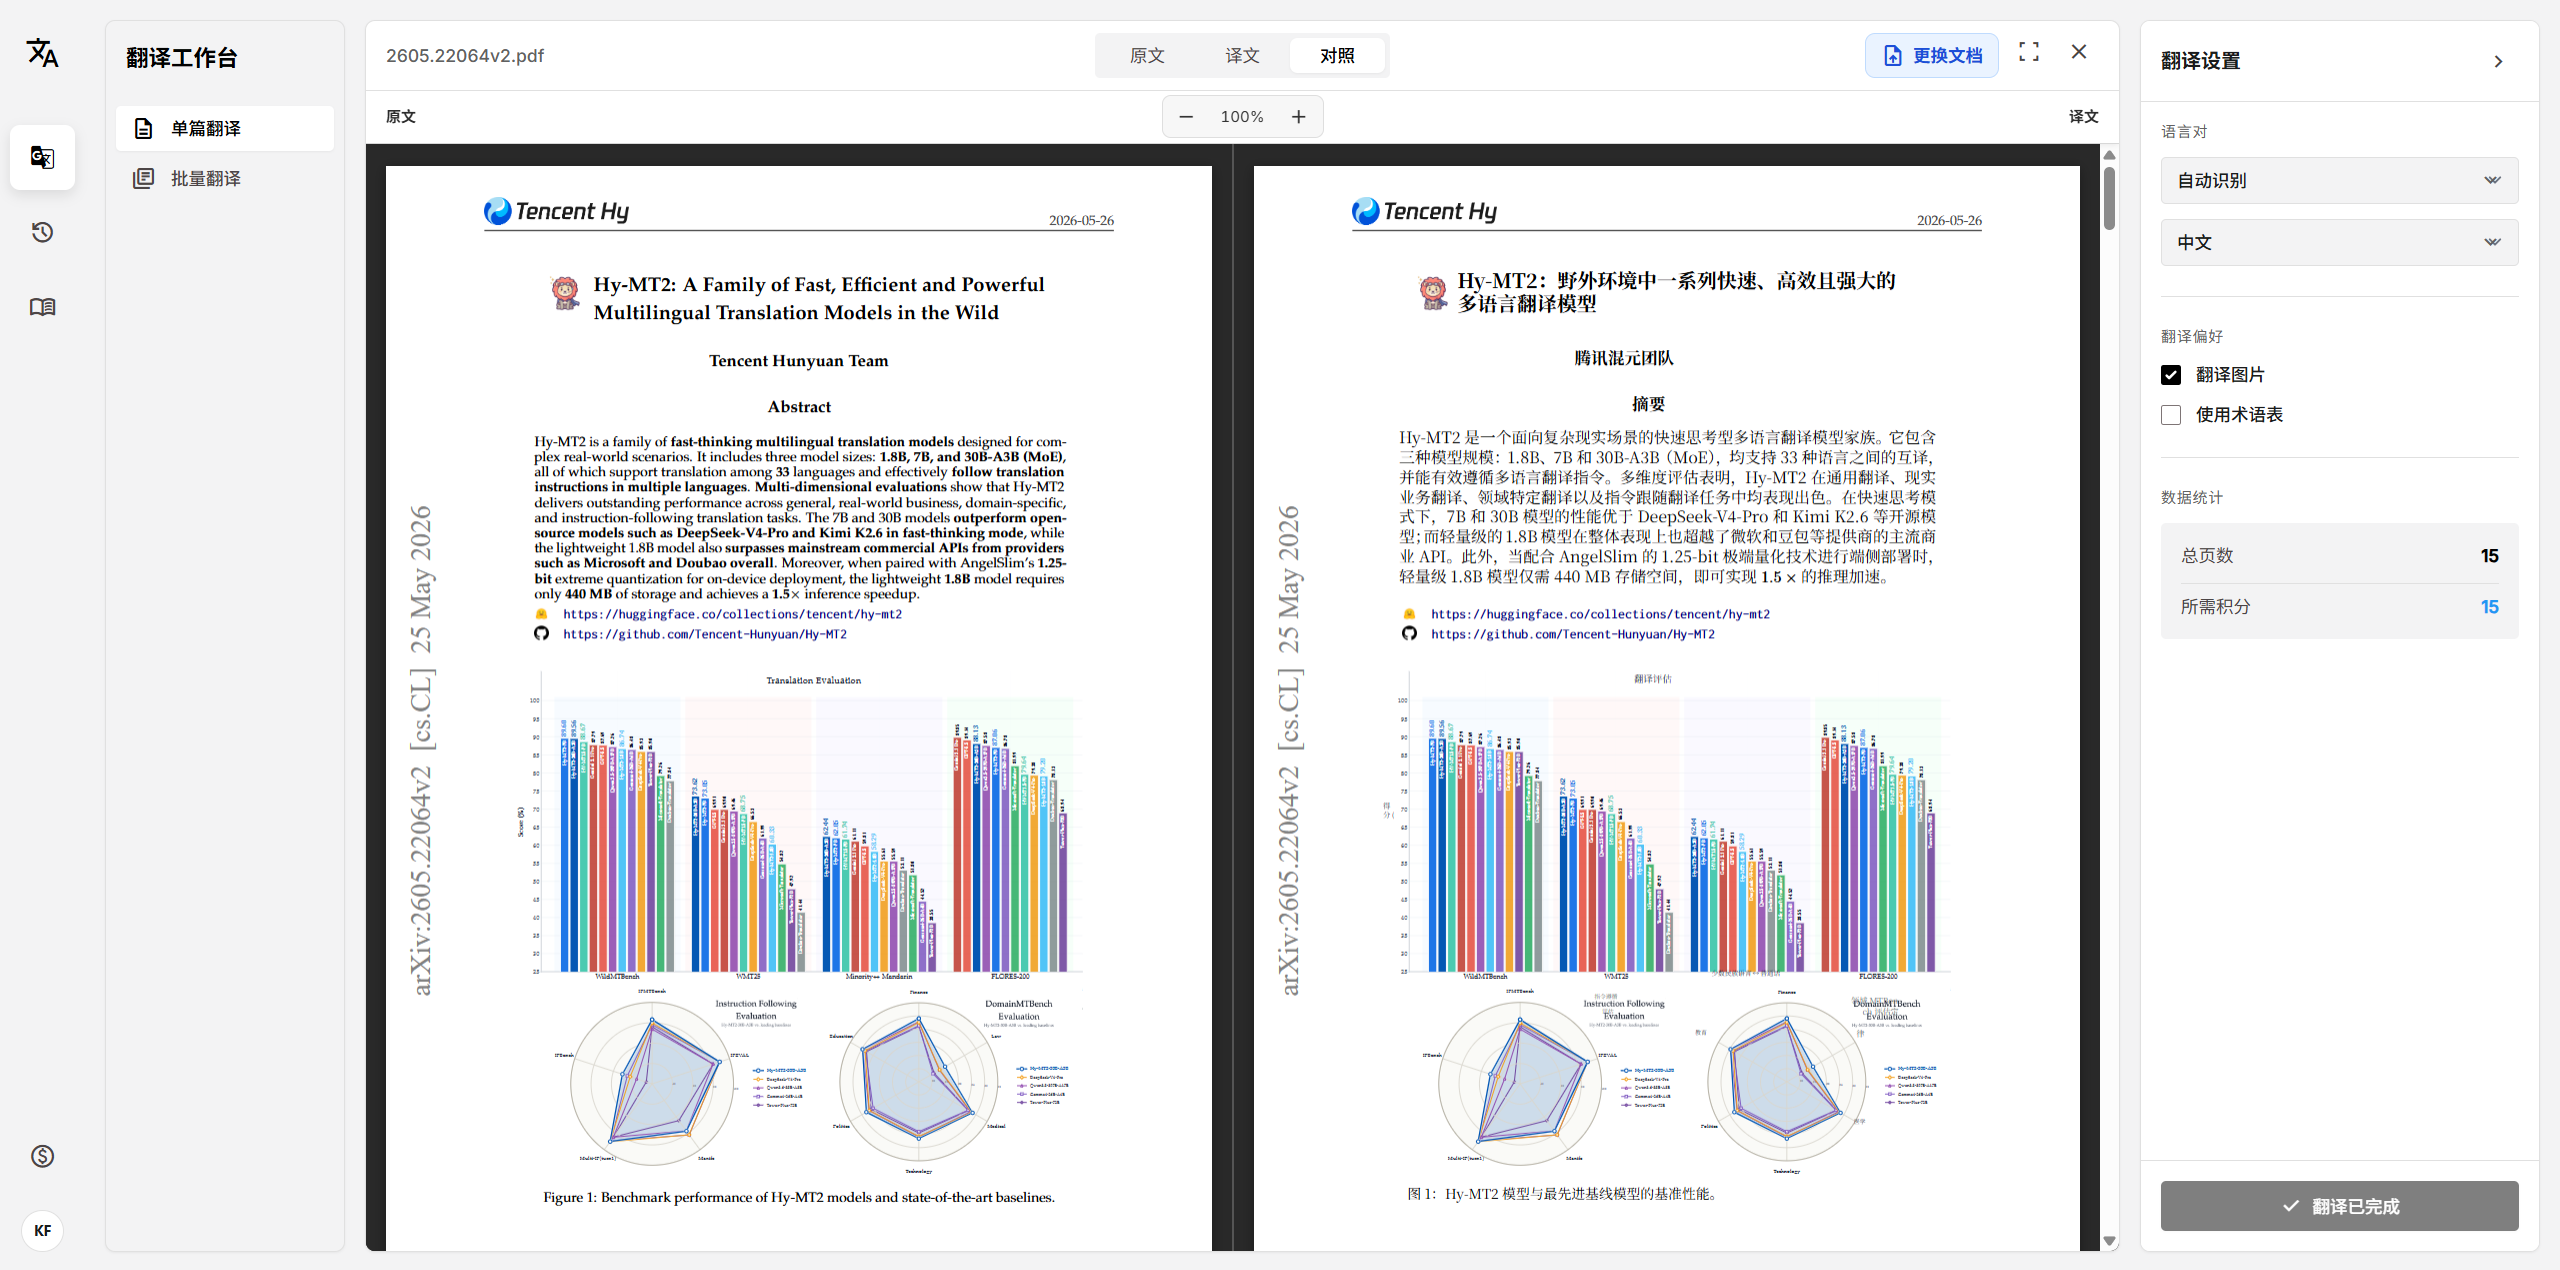Open the glossary book icon
The width and height of the screenshot is (2560, 1270).
(x=42, y=307)
